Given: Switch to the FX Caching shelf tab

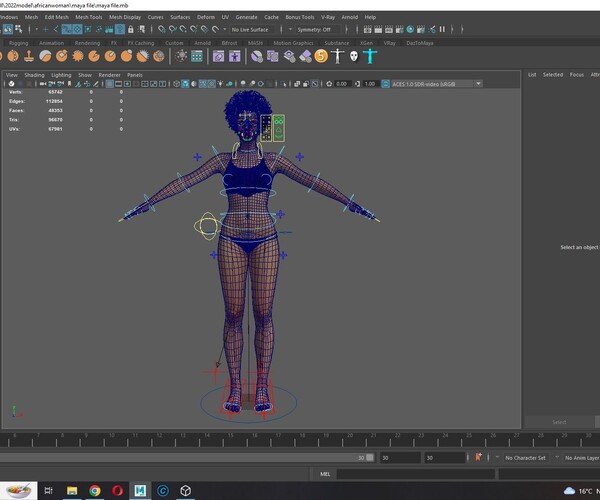Looking at the screenshot, I should click(140, 43).
